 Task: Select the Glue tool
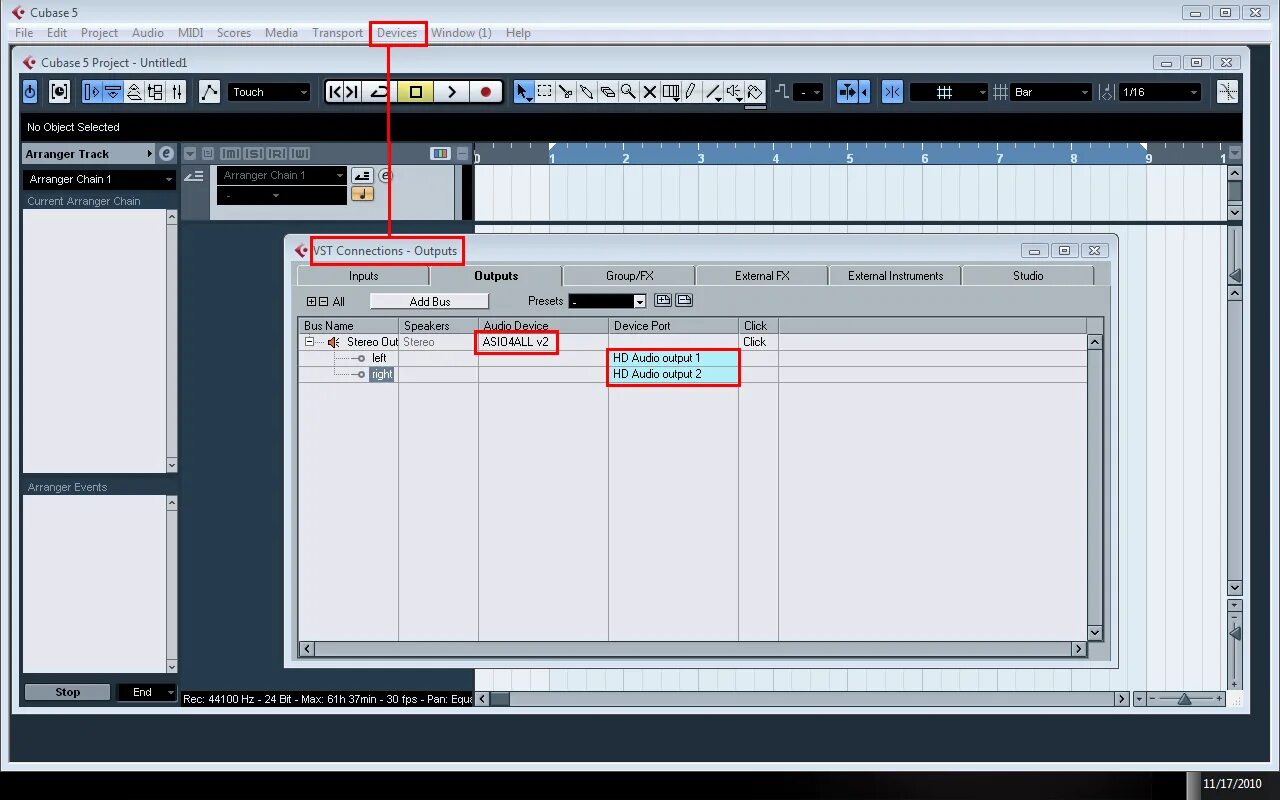[586, 92]
